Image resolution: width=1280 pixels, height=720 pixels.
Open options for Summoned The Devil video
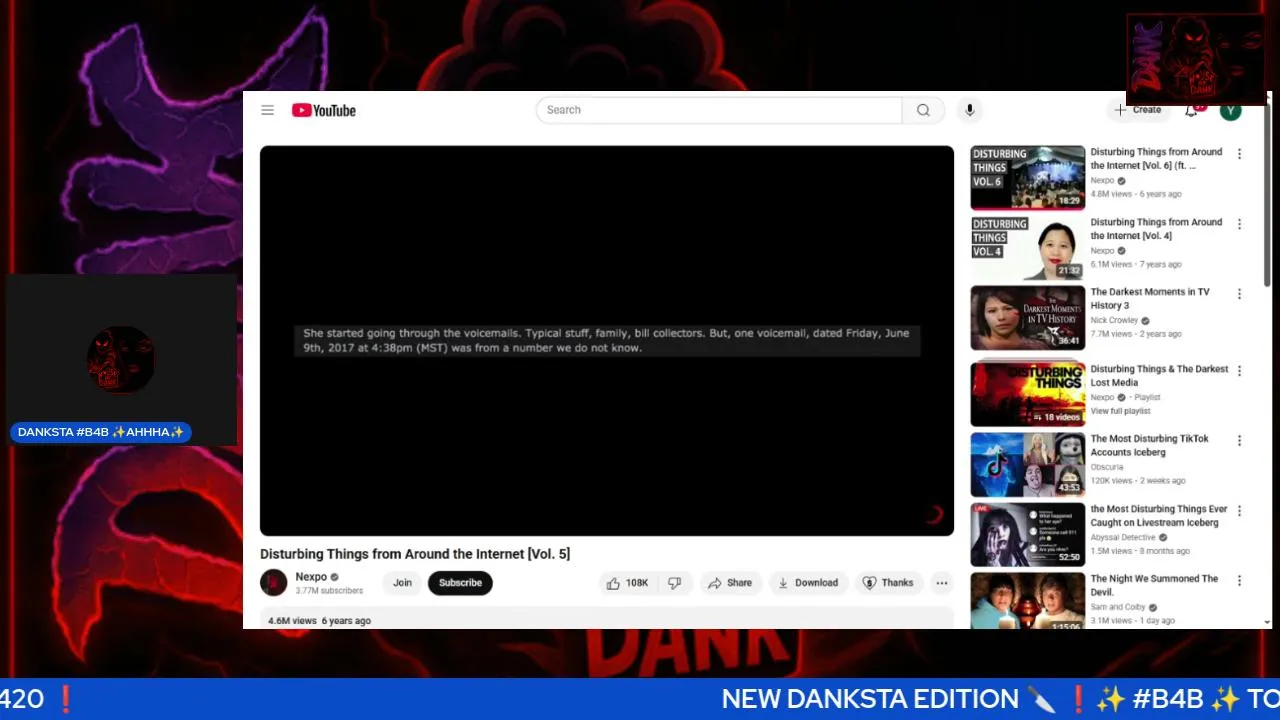click(x=1239, y=580)
